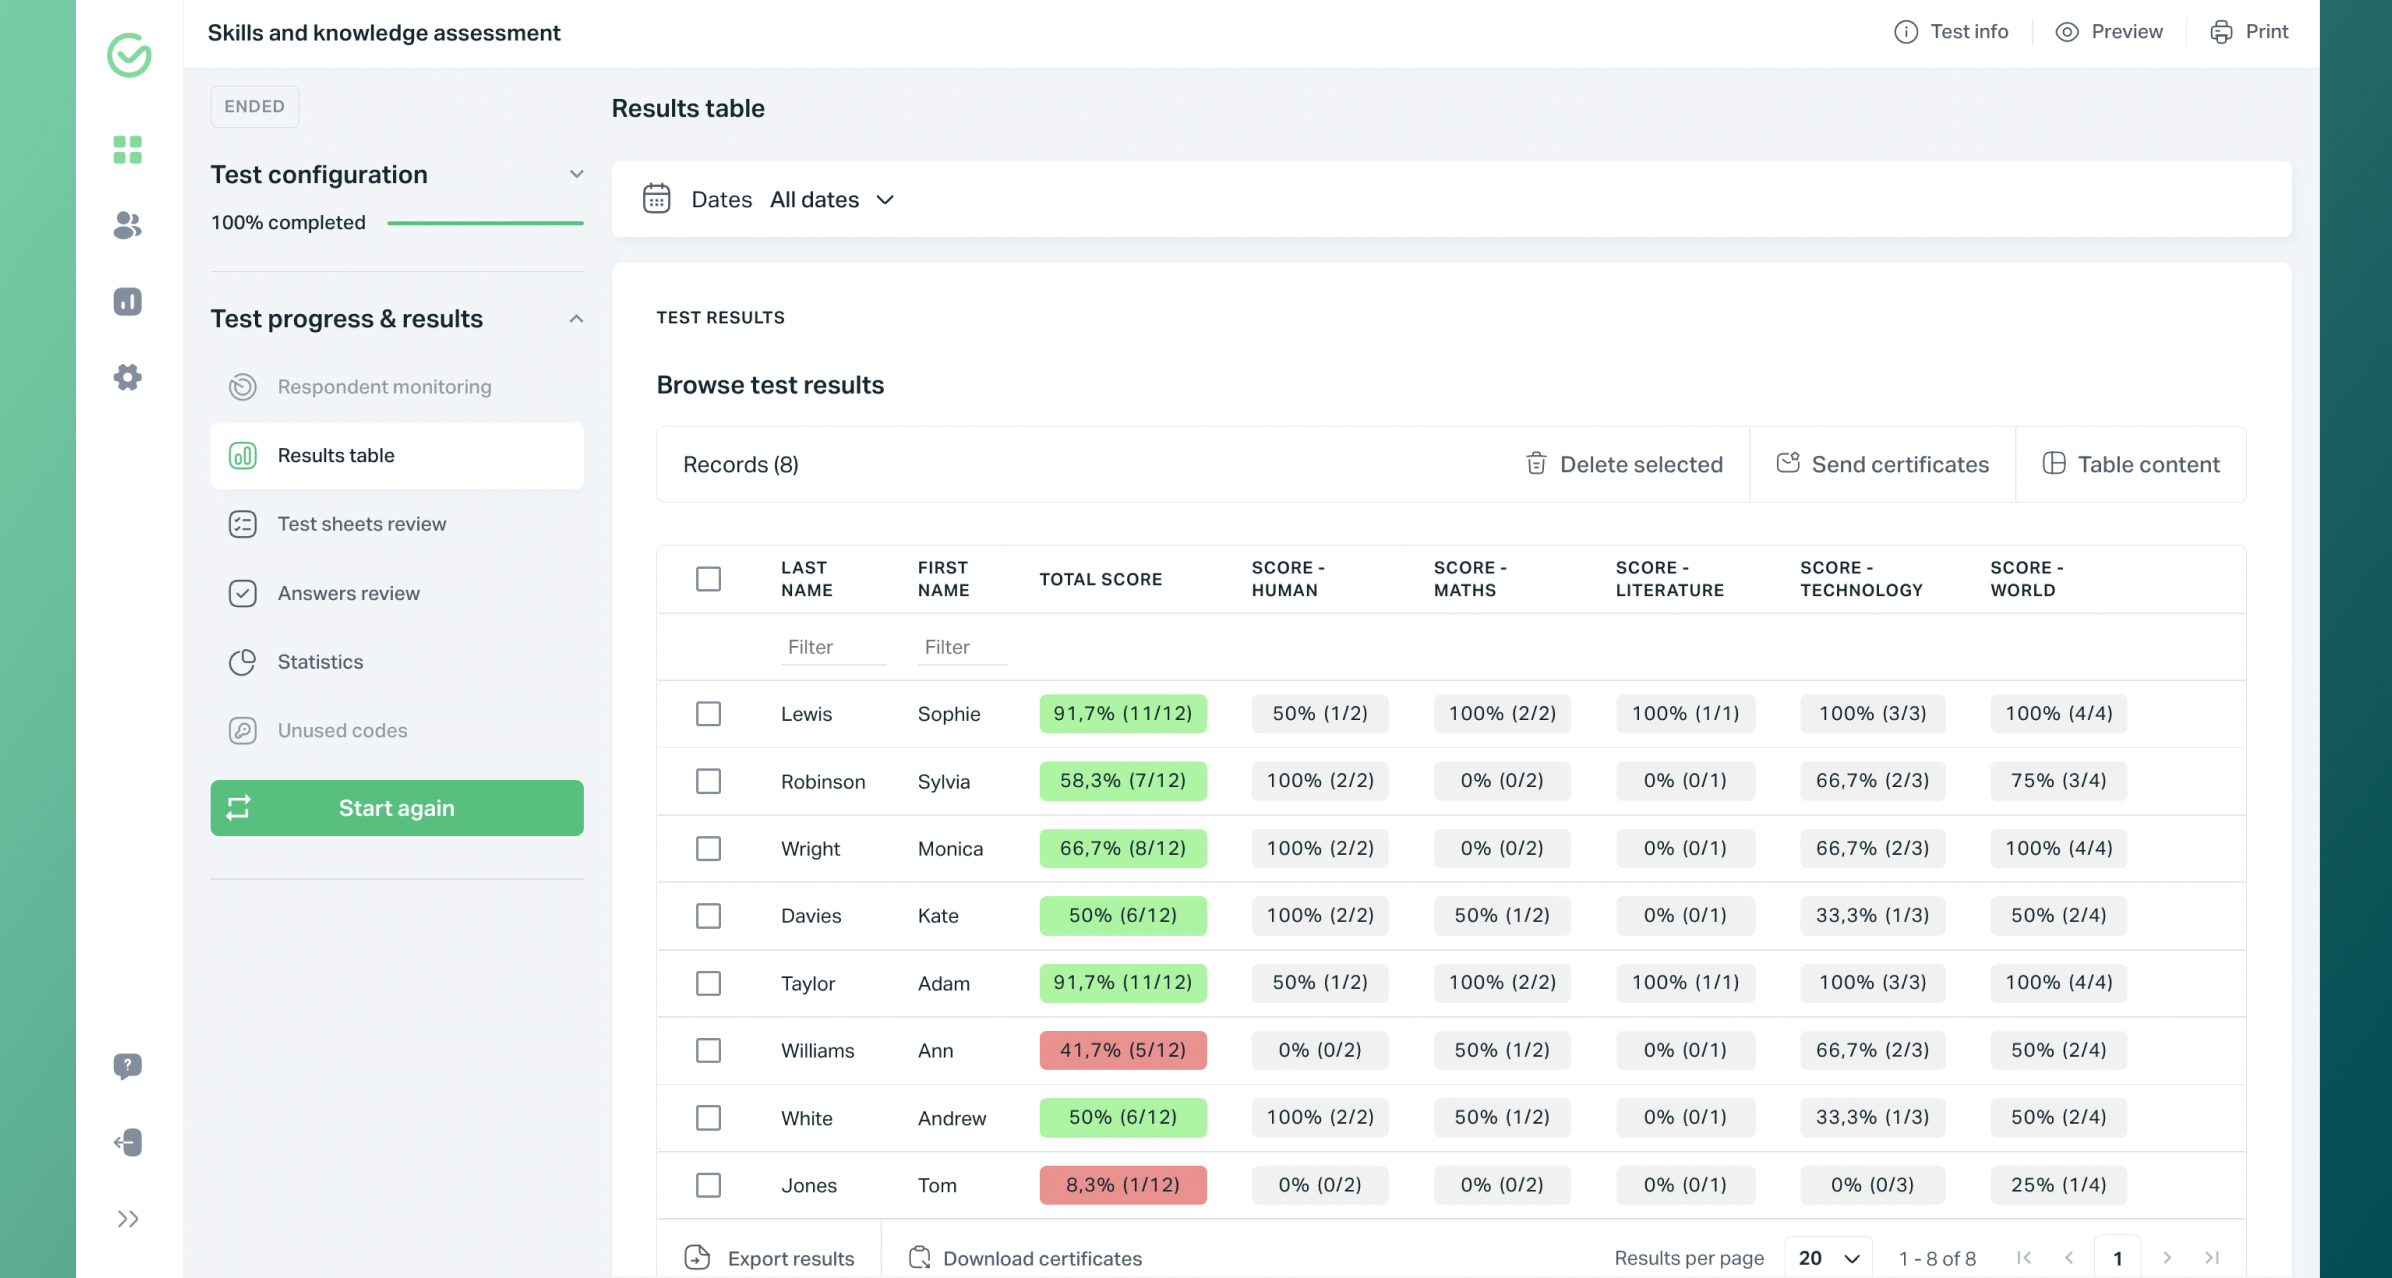
Task: Click the dashboard grid icon in sidebar
Action: click(127, 149)
